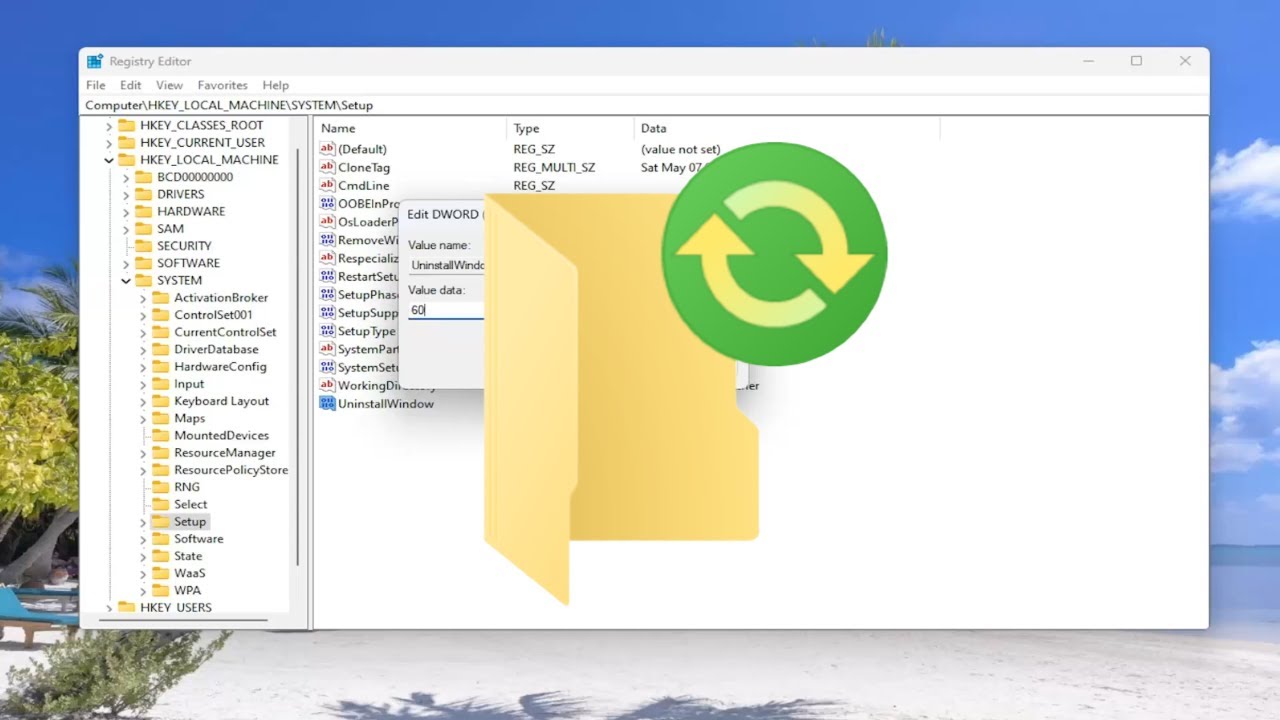Select the SECURITY folder icon
The image size is (1280, 720).
click(143, 245)
